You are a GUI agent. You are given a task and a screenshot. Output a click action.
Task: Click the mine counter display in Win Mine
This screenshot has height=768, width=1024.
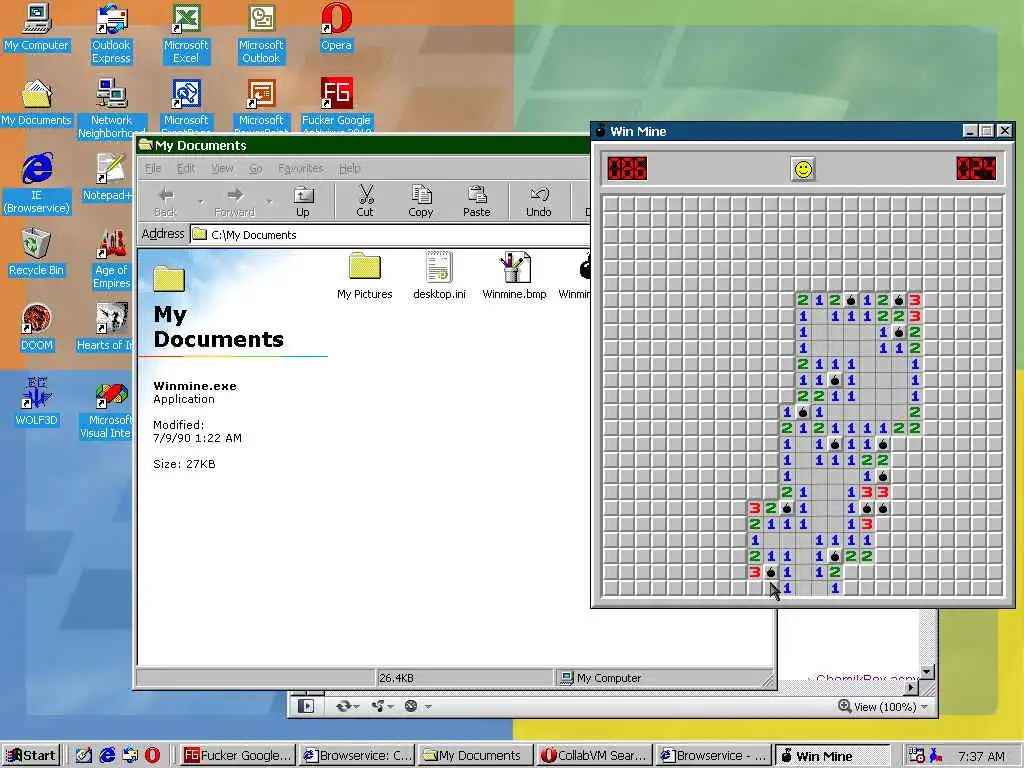tap(627, 168)
